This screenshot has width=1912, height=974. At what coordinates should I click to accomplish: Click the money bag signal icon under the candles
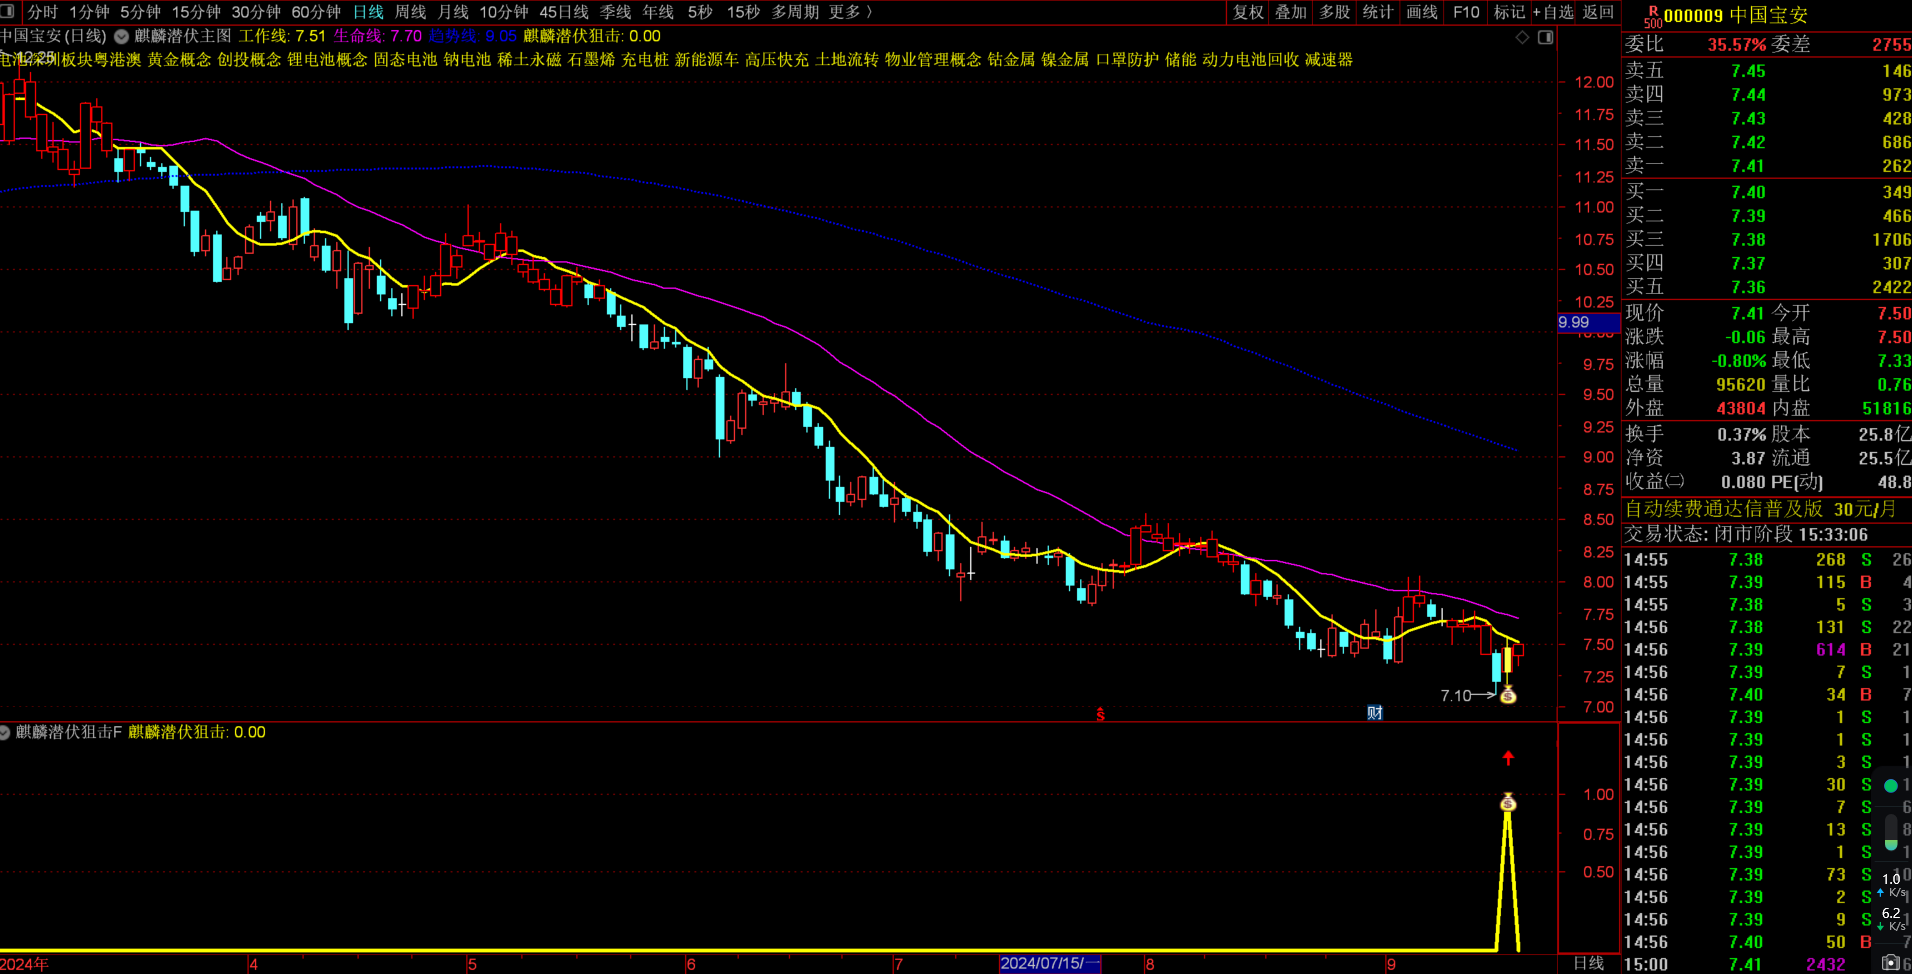(x=1508, y=695)
